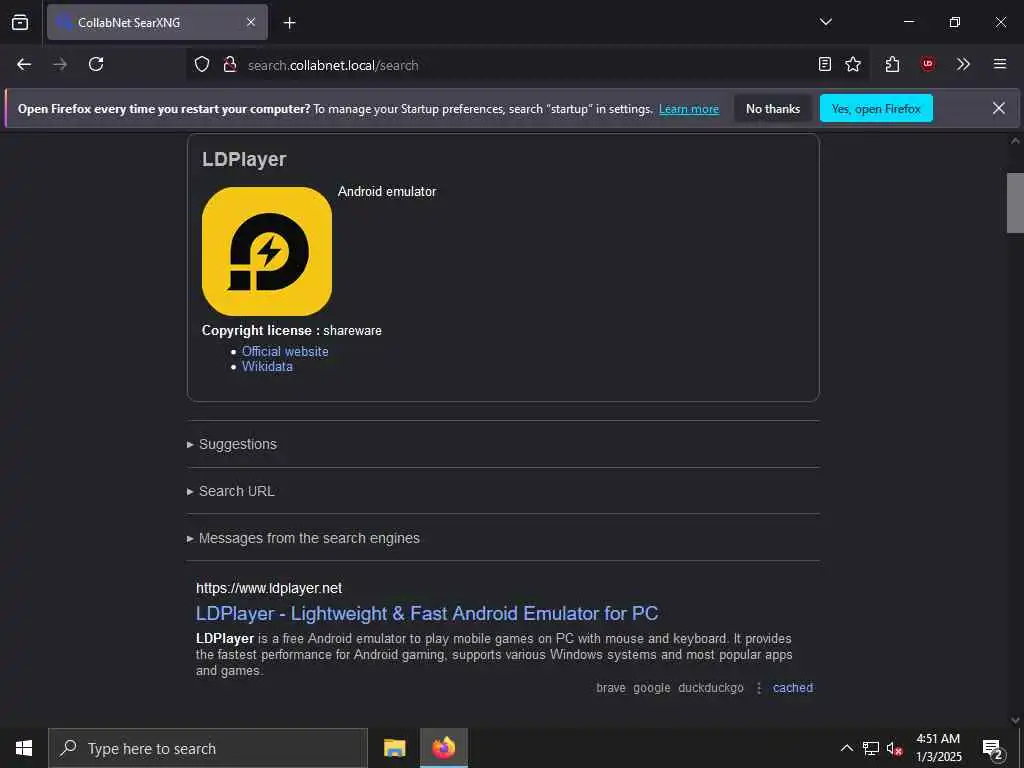
Task: Open the Wikidata link
Action: (267, 366)
